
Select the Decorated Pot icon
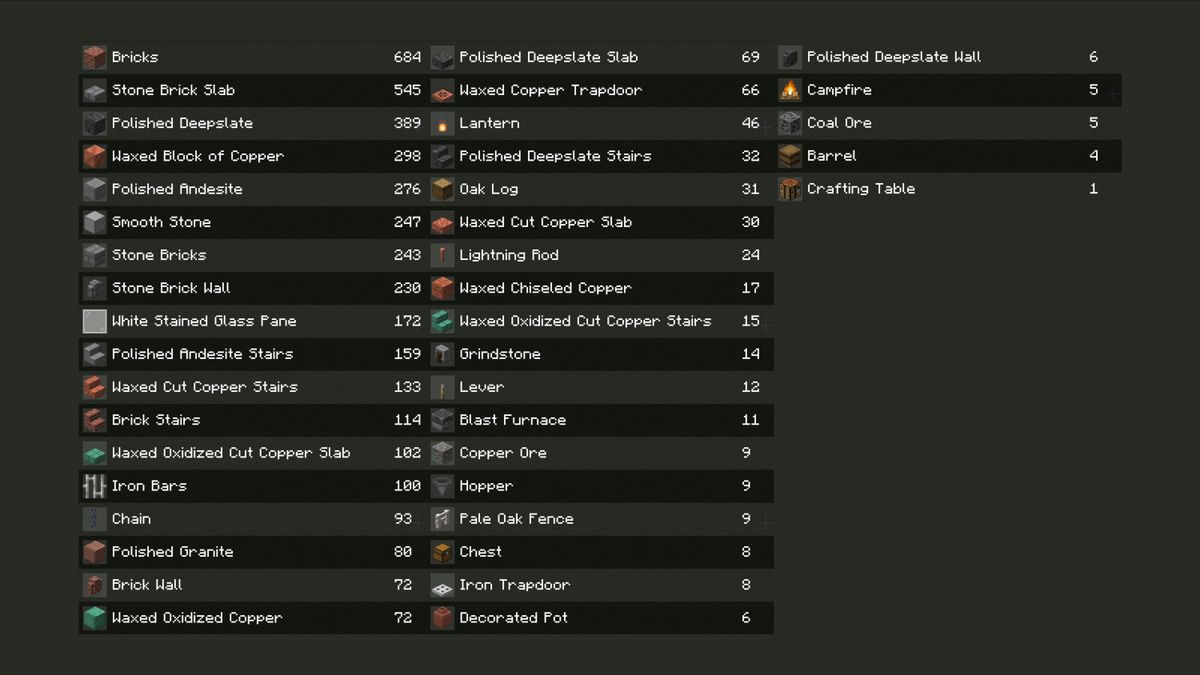tap(442, 618)
